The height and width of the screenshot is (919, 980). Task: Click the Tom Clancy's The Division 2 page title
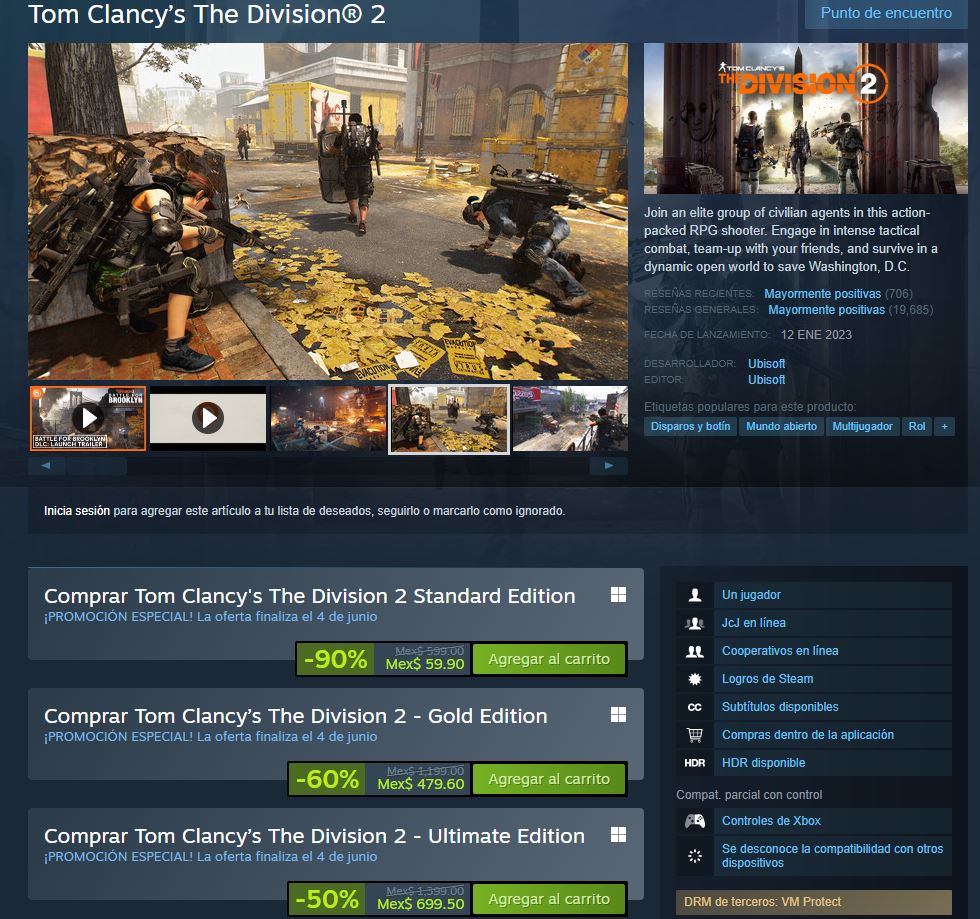(207, 14)
